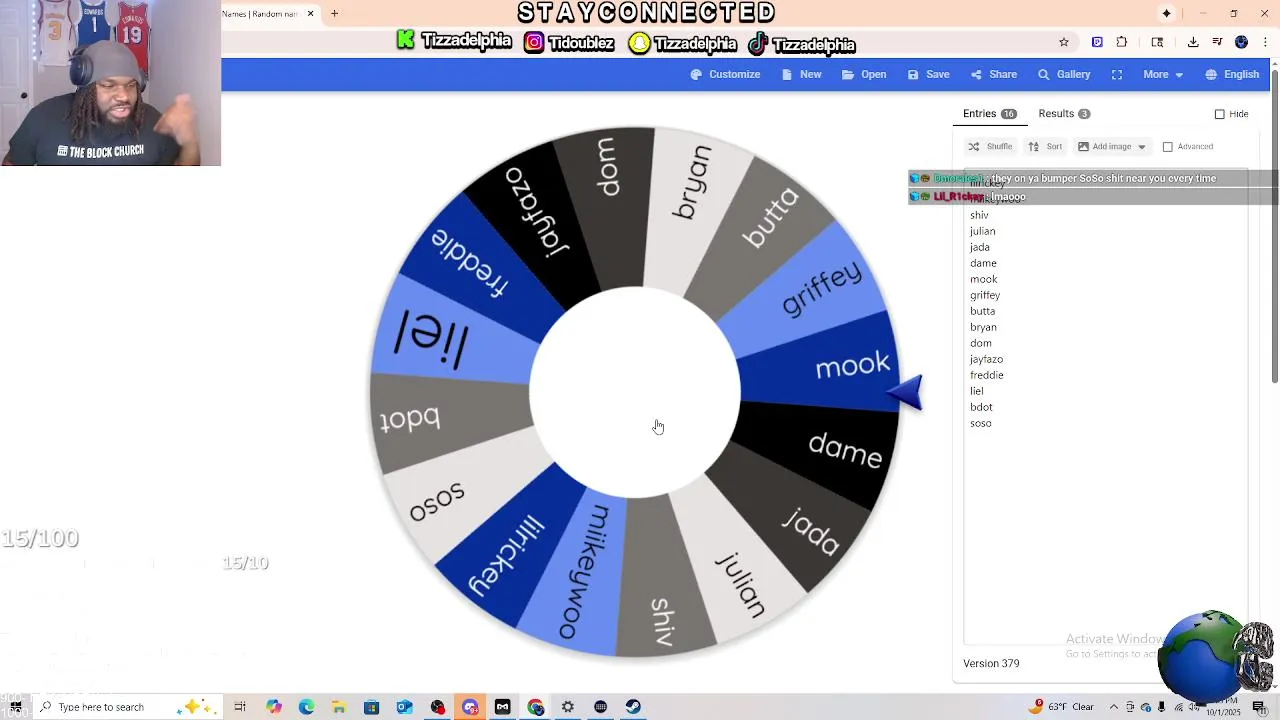
Task: Show hidden system tray icons
Action: click(x=1114, y=707)
